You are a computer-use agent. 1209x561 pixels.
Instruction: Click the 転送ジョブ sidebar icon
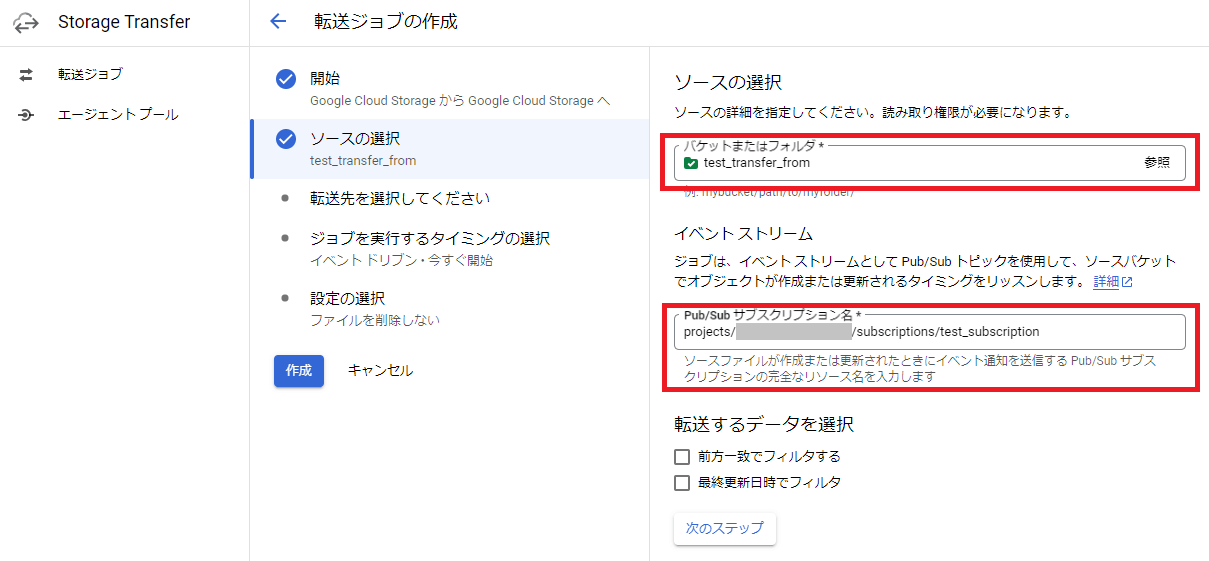pyautogui.click(x=26, y=74)
